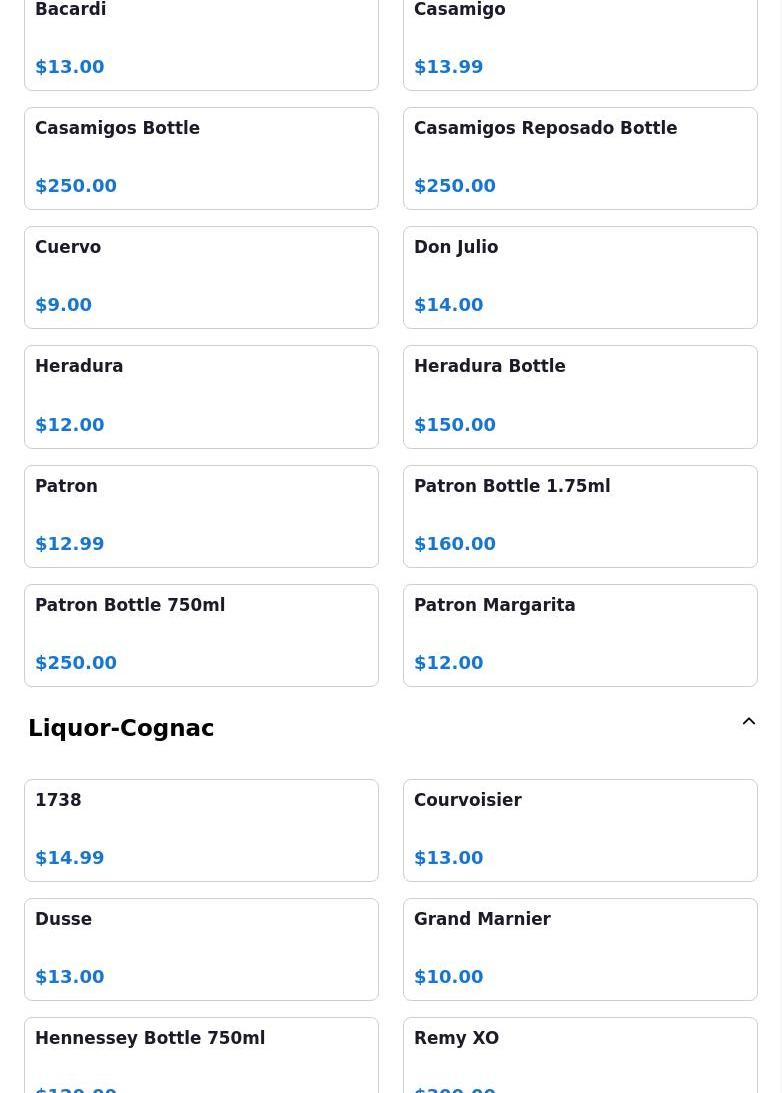Choose the Heradura Bottle card
Viewport: 782px width, 1093px height.
580,396
